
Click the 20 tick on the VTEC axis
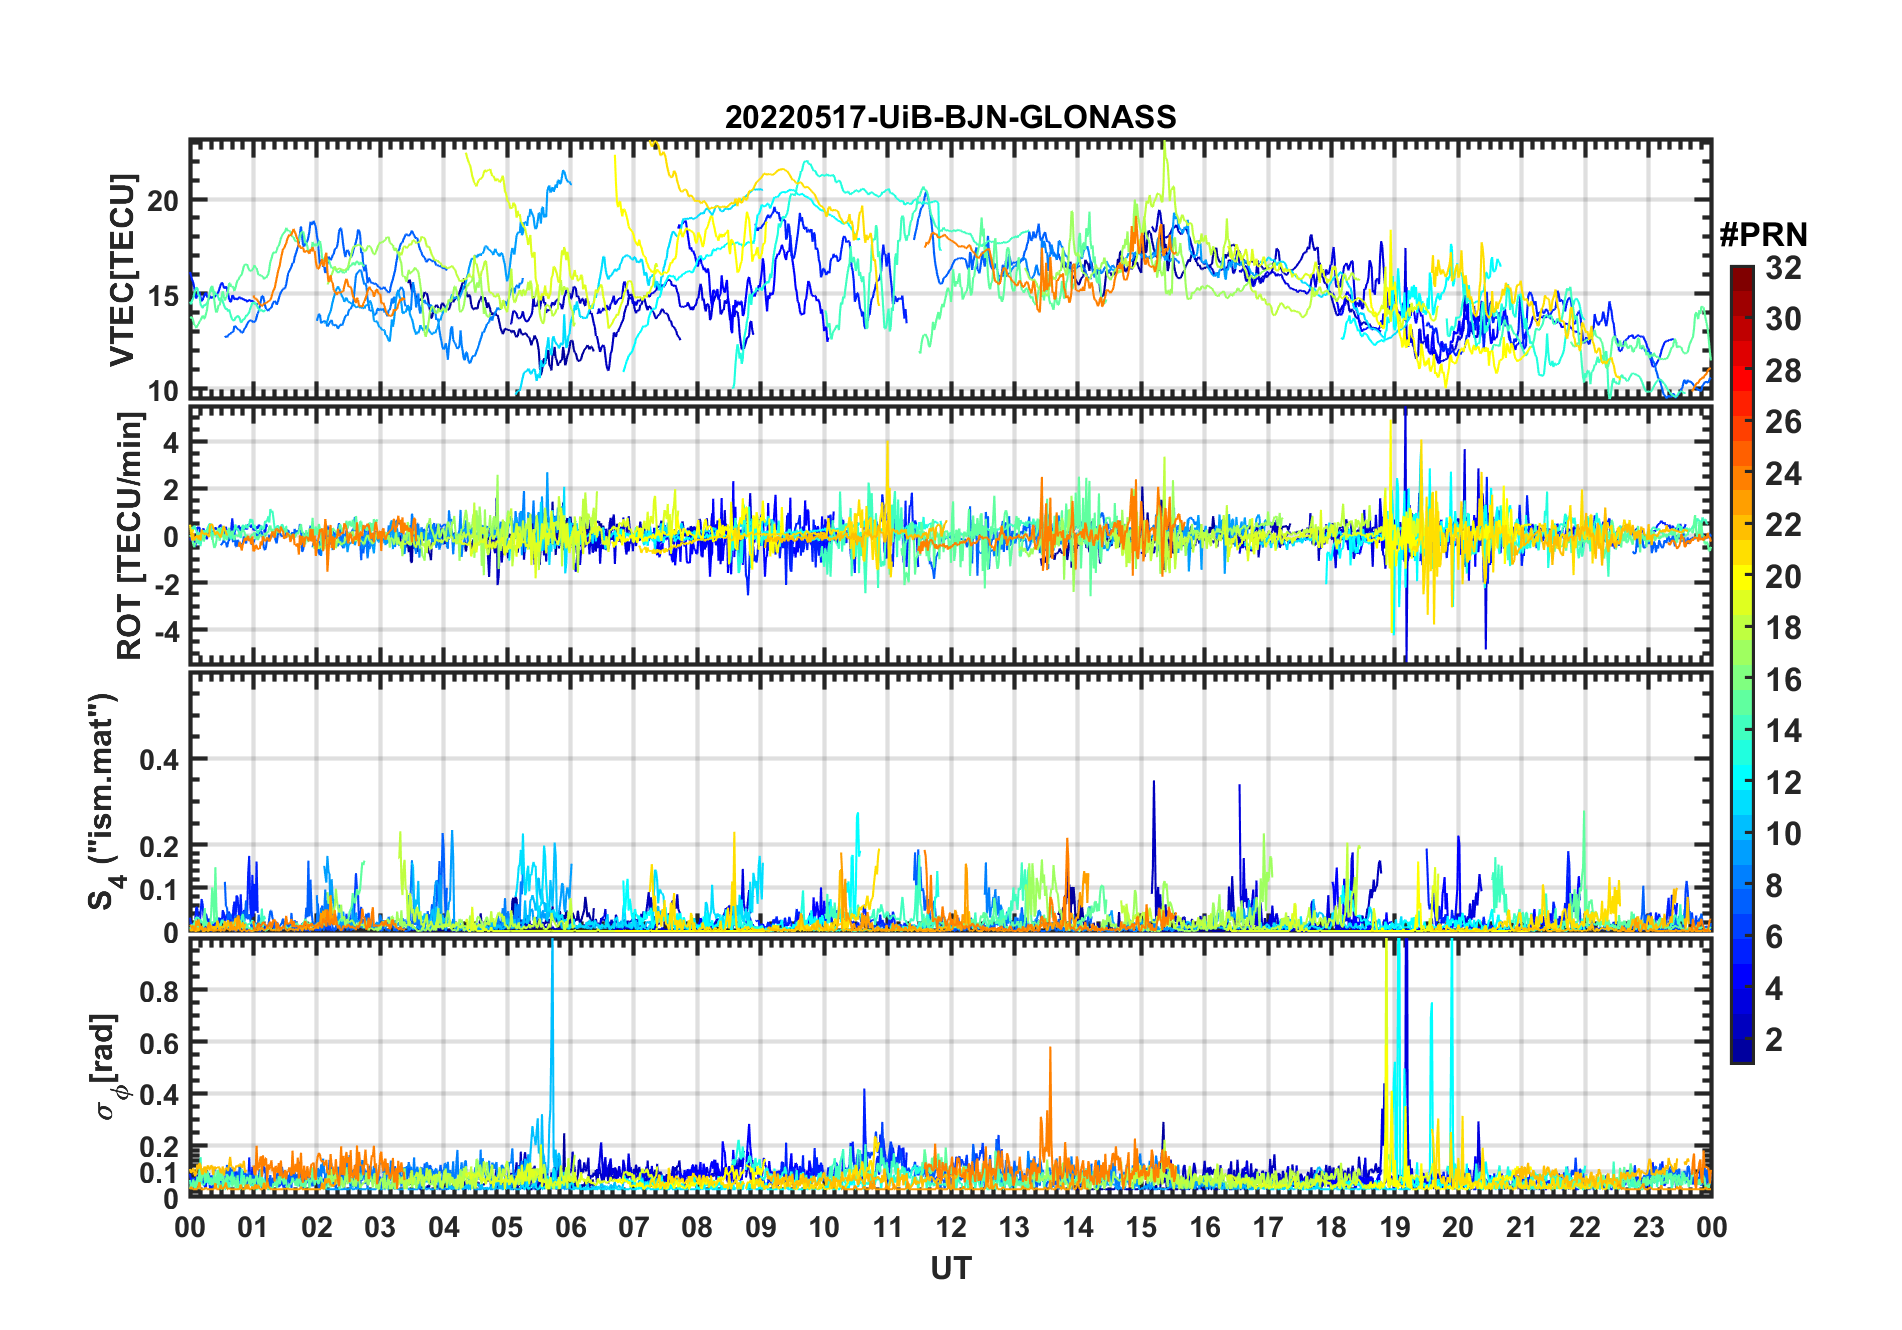pyautogui.click(x=163, y=201)
